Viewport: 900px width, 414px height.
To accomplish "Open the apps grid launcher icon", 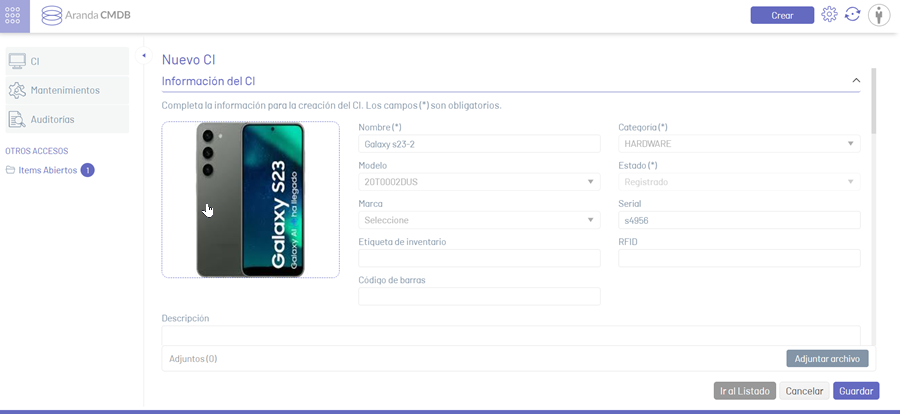I will pos(12,16).
